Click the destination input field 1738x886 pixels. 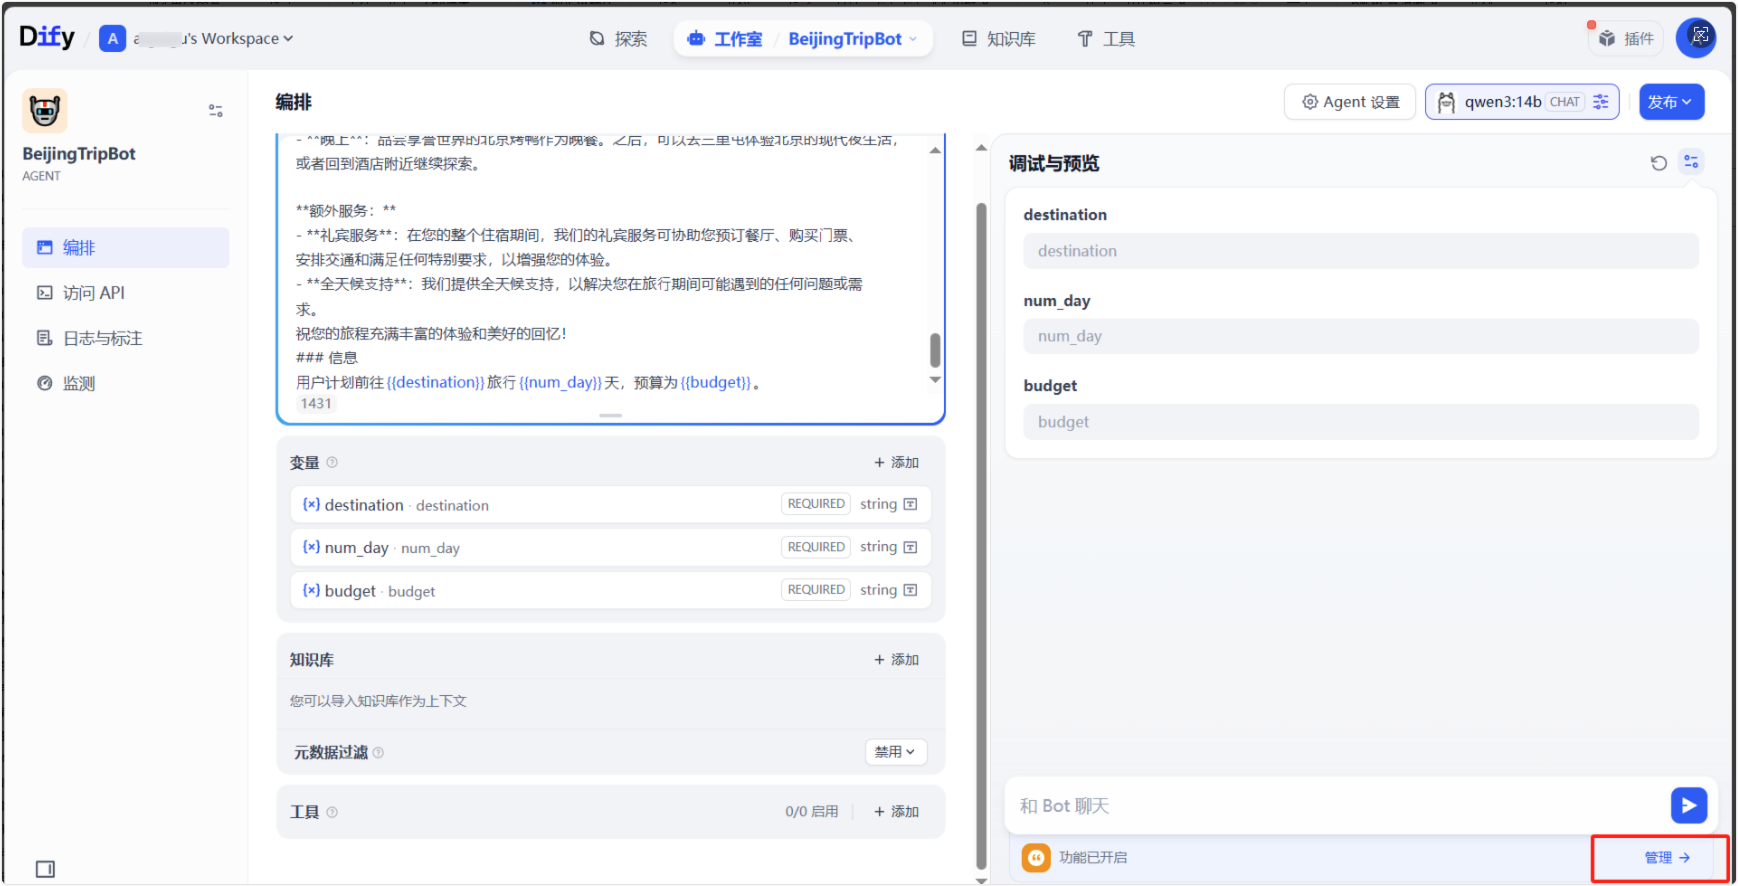pyautogui.click(x=1361, y=251)
